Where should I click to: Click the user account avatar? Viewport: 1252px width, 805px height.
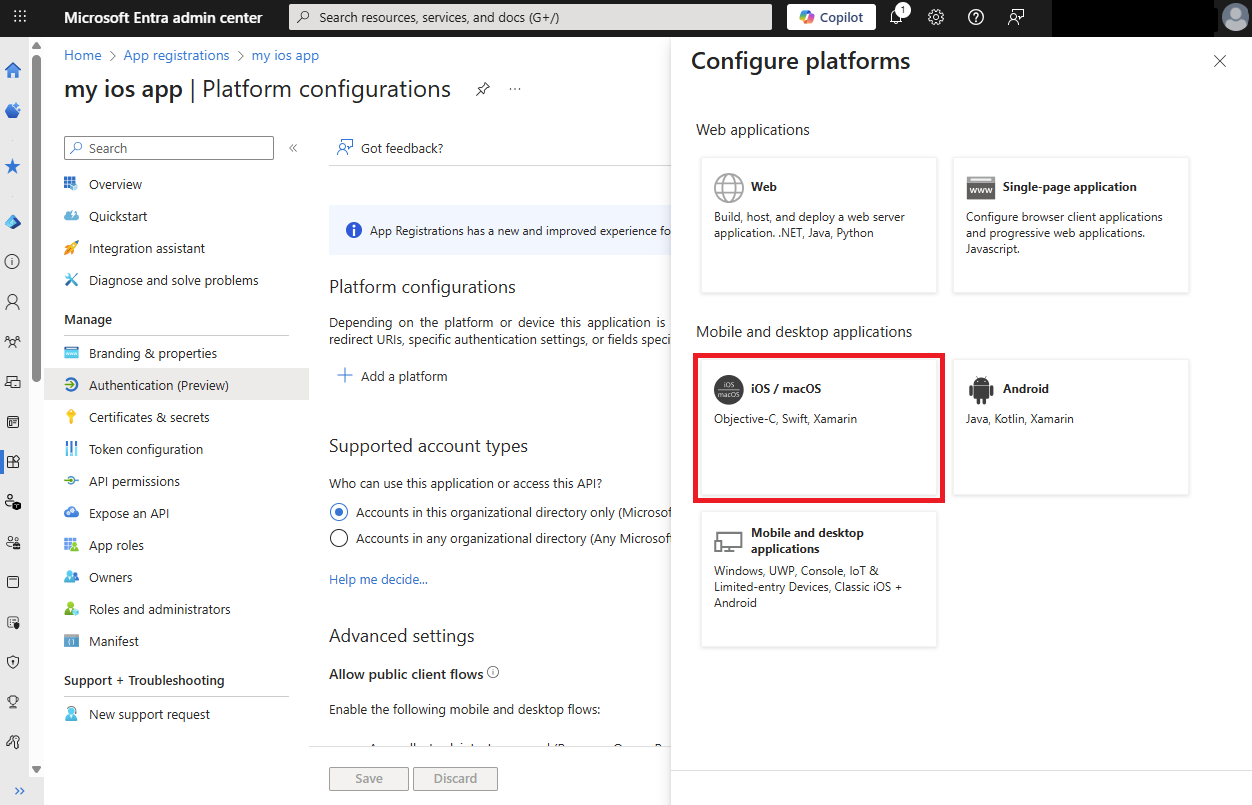click(x=1235, y=17)
